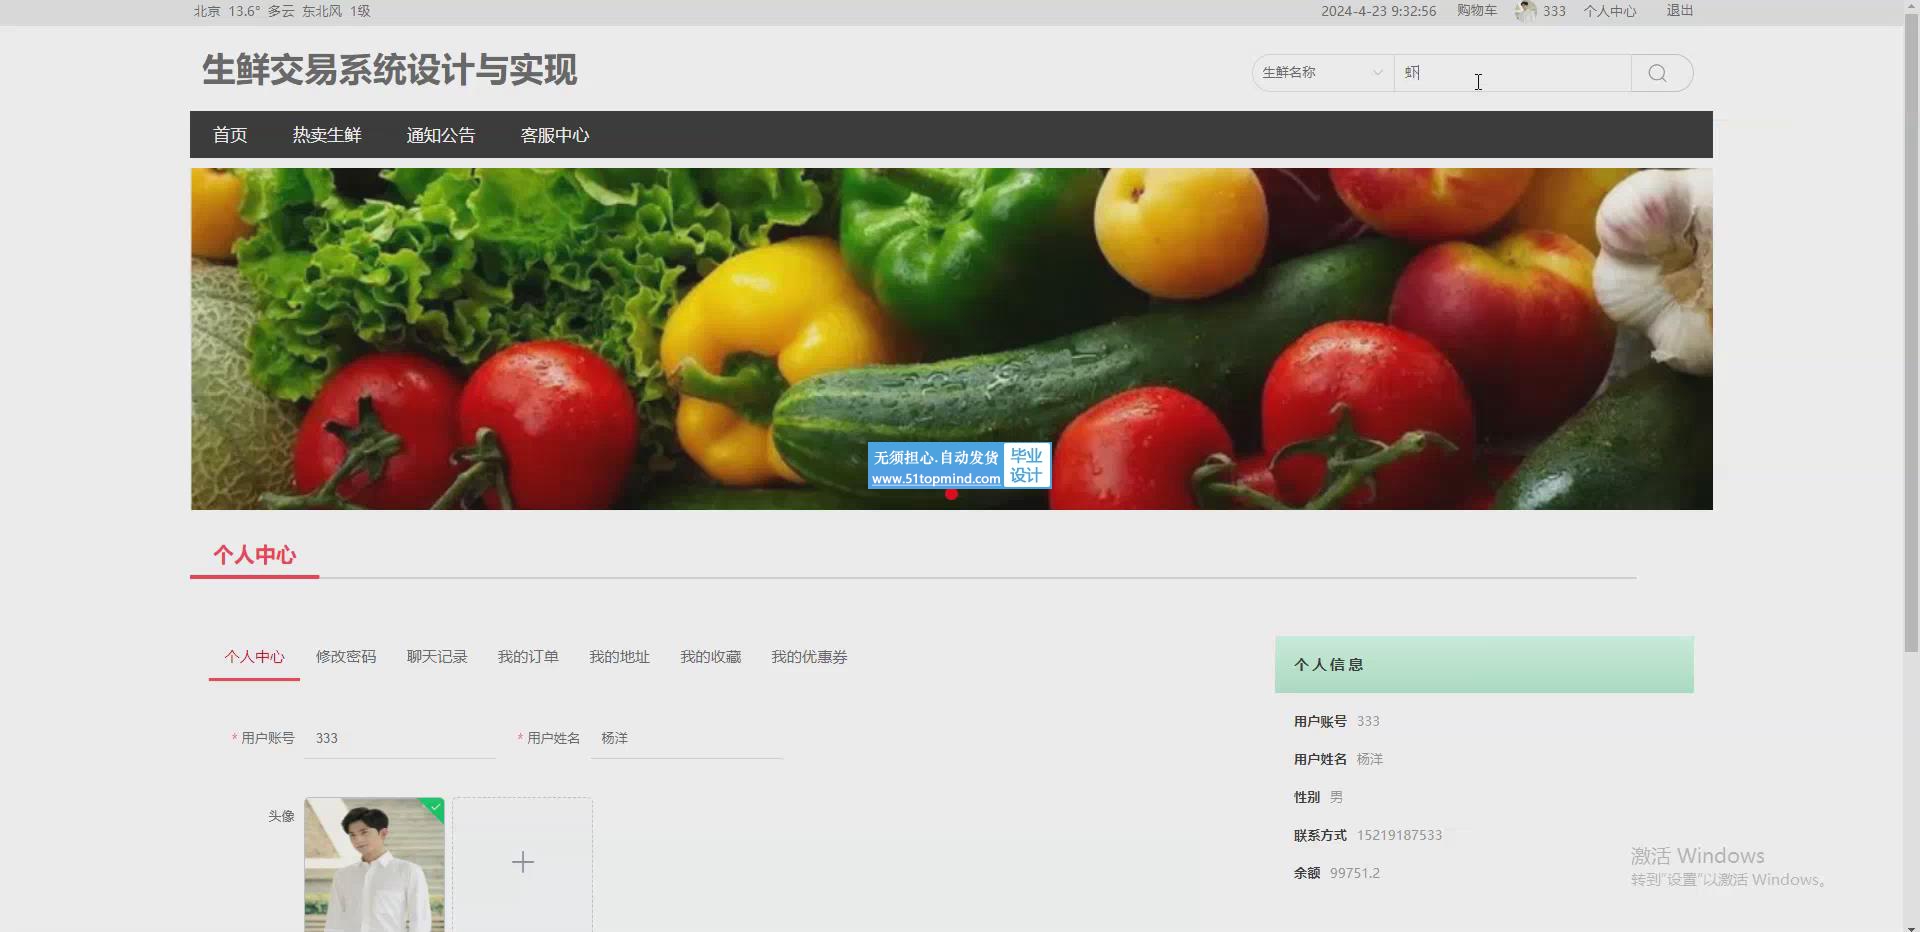The image size is (1920, 932).
Task: Open 通知公告 in navigation bar
Action: 441,135
